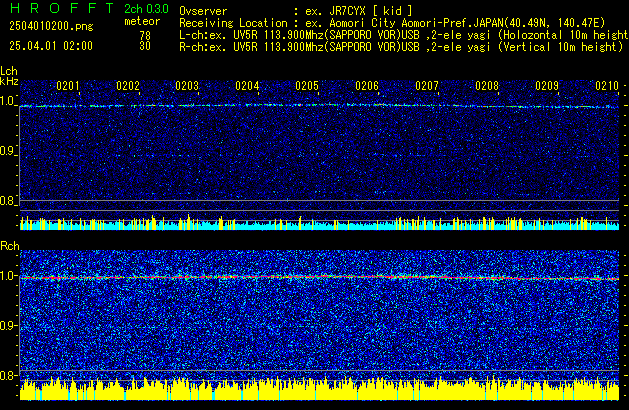Select the L-ch receiver description line
Viewport: 629px width, 410px height.
pyautogui.click(x=404, y=35)
